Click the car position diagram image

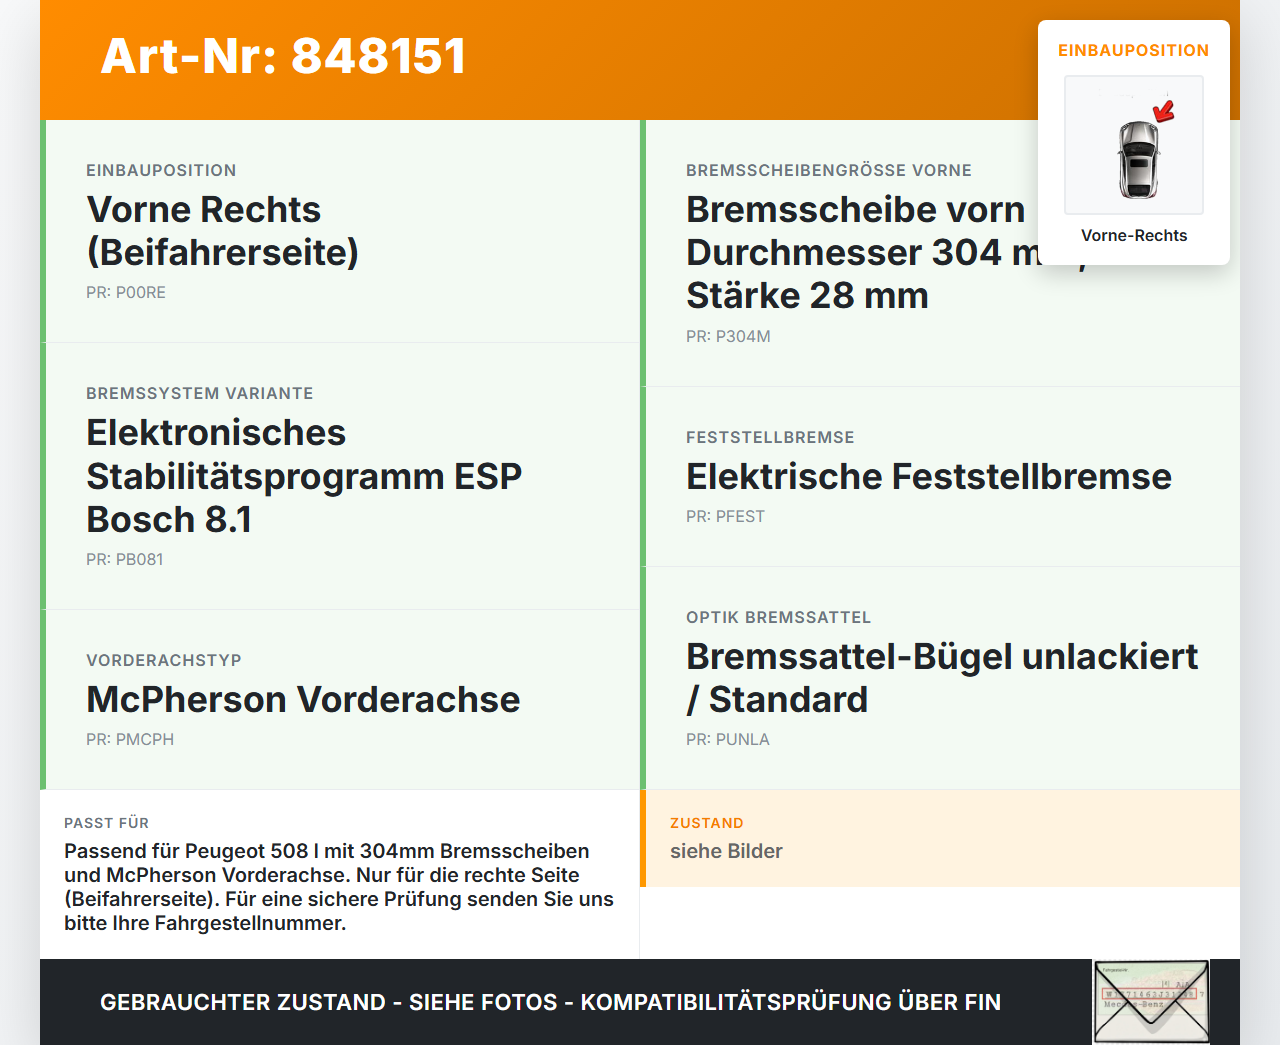(1134, 145)
